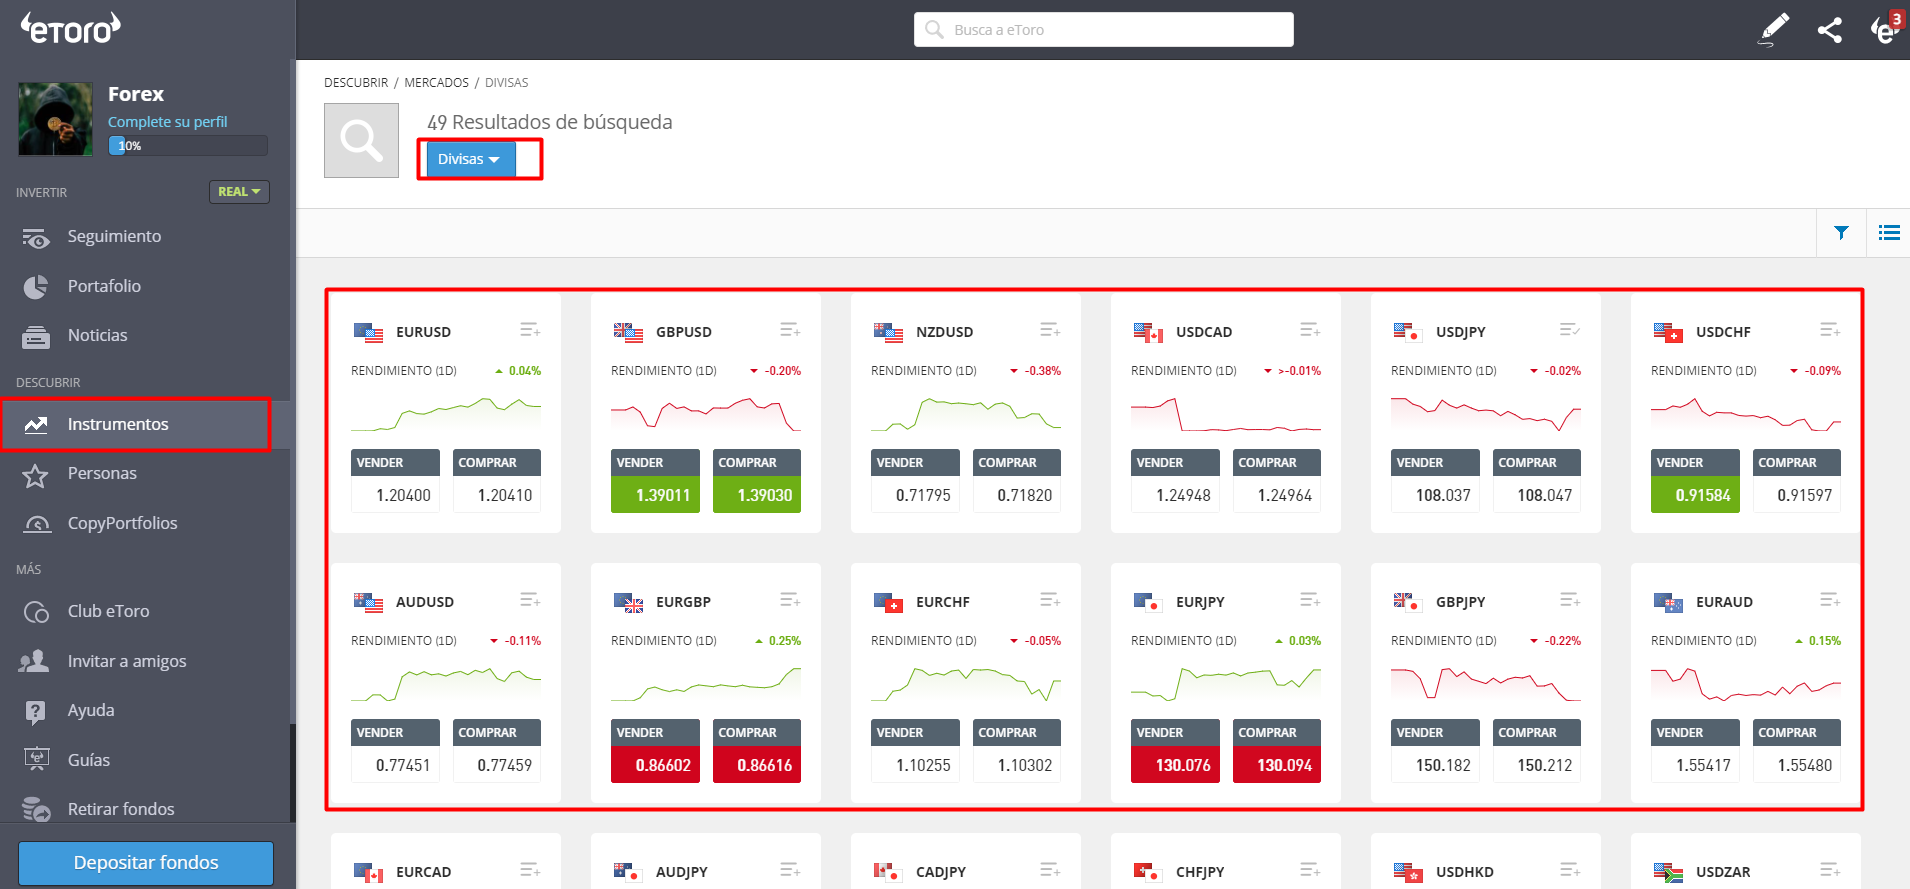Open the filter funnel icon
The width and height of the screenshot is (1910, 889).
point(1841,233)
